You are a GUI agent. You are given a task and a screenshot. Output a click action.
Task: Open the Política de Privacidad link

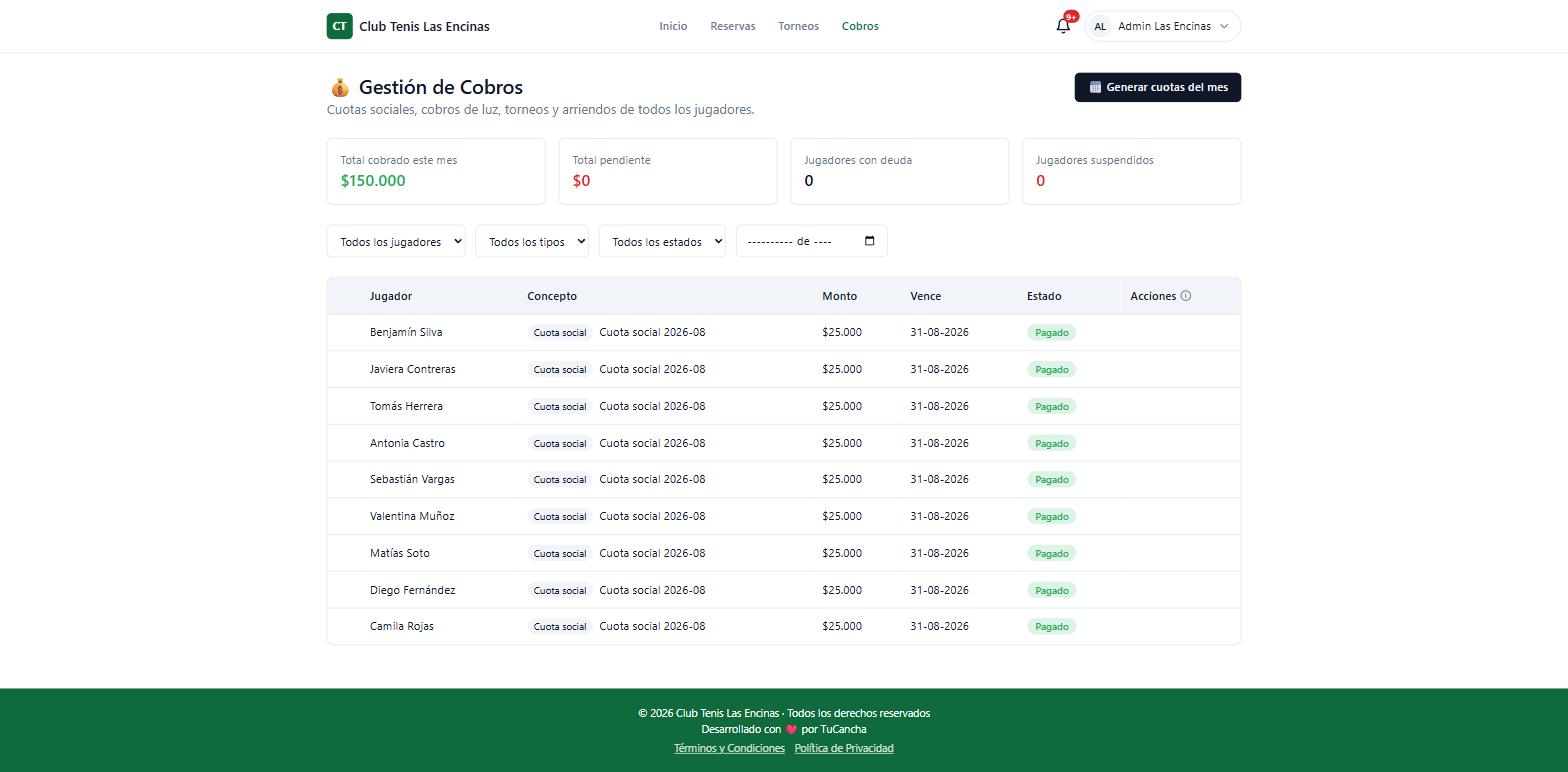[844, 748]
